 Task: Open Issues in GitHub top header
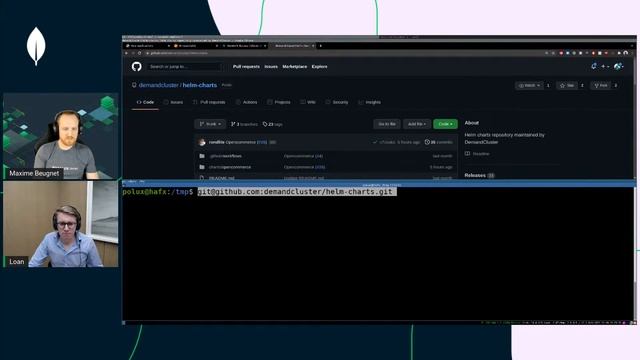[271, 67]
